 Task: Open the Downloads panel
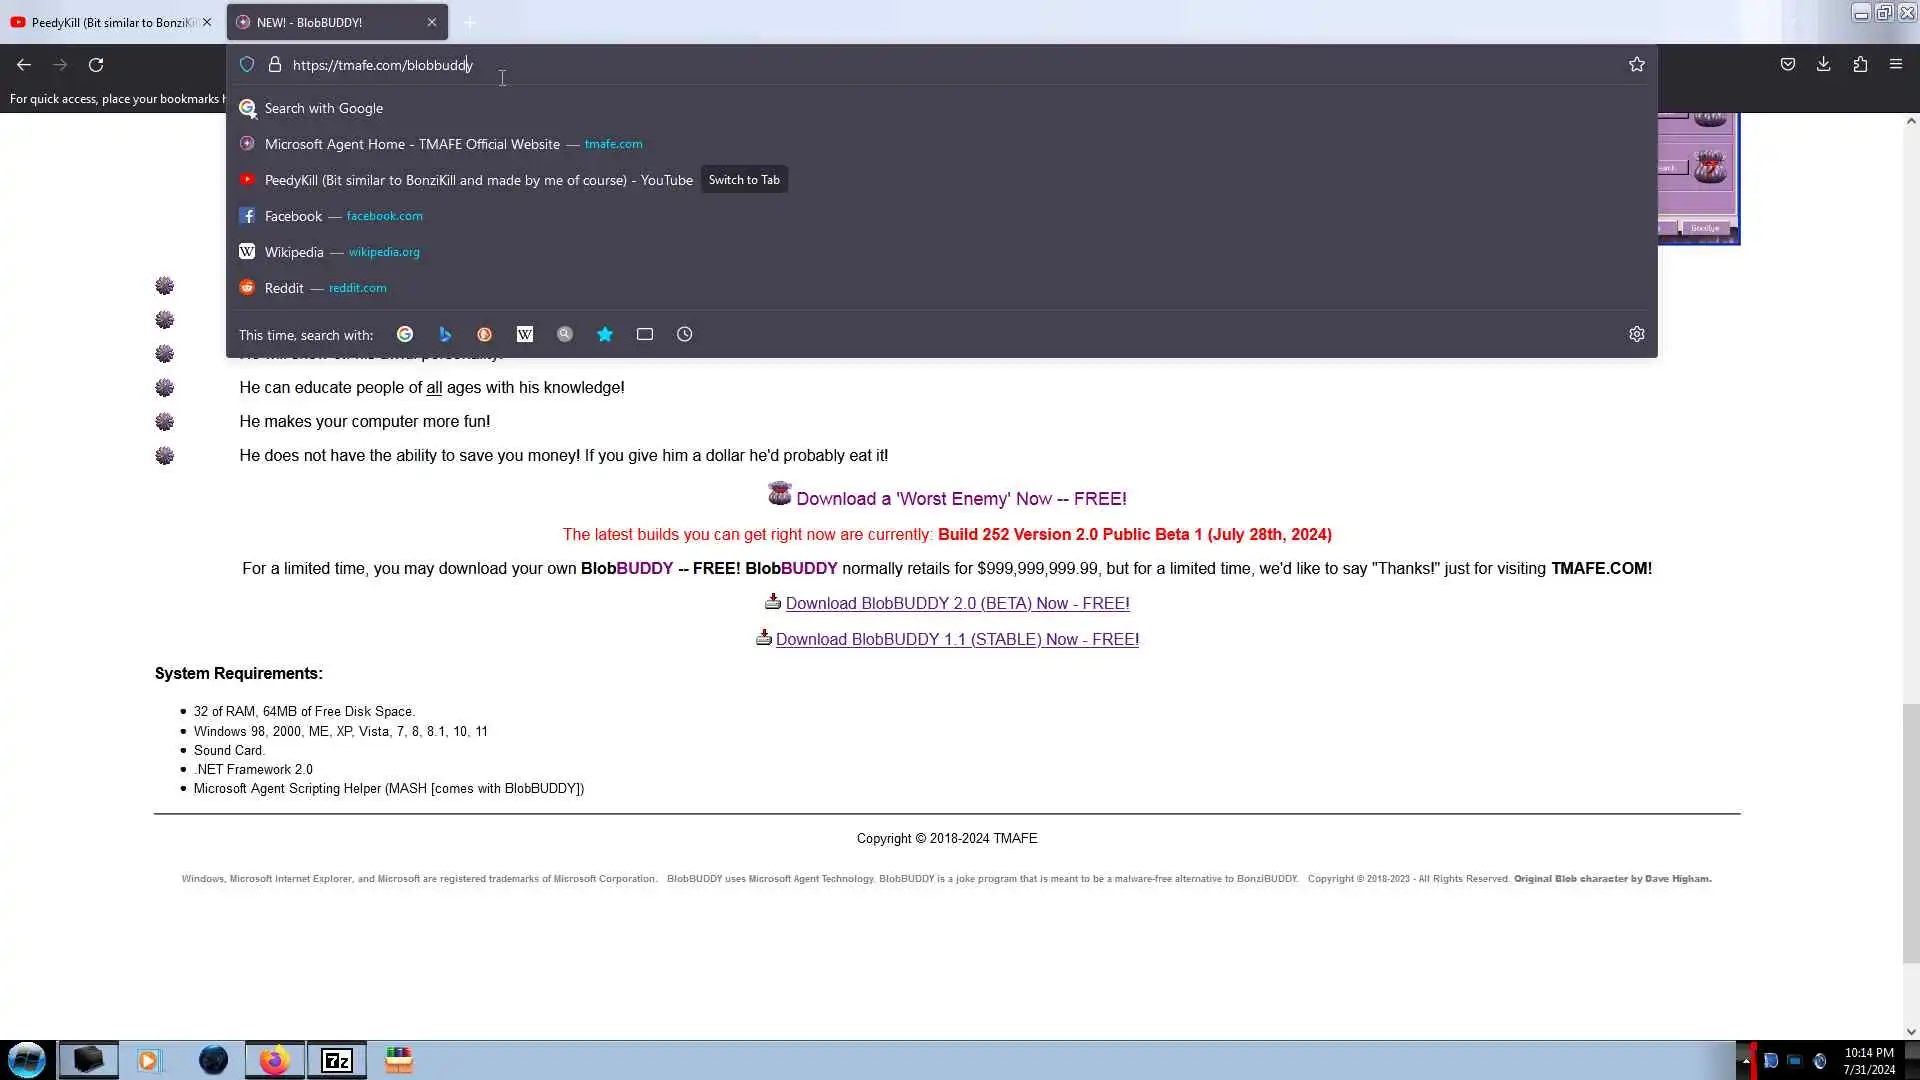1824,65
